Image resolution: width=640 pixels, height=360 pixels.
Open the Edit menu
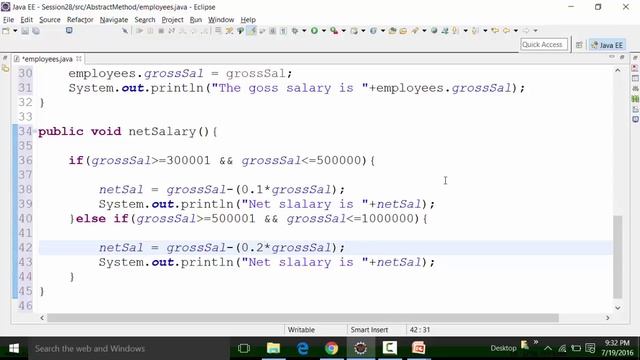(27, 20)
